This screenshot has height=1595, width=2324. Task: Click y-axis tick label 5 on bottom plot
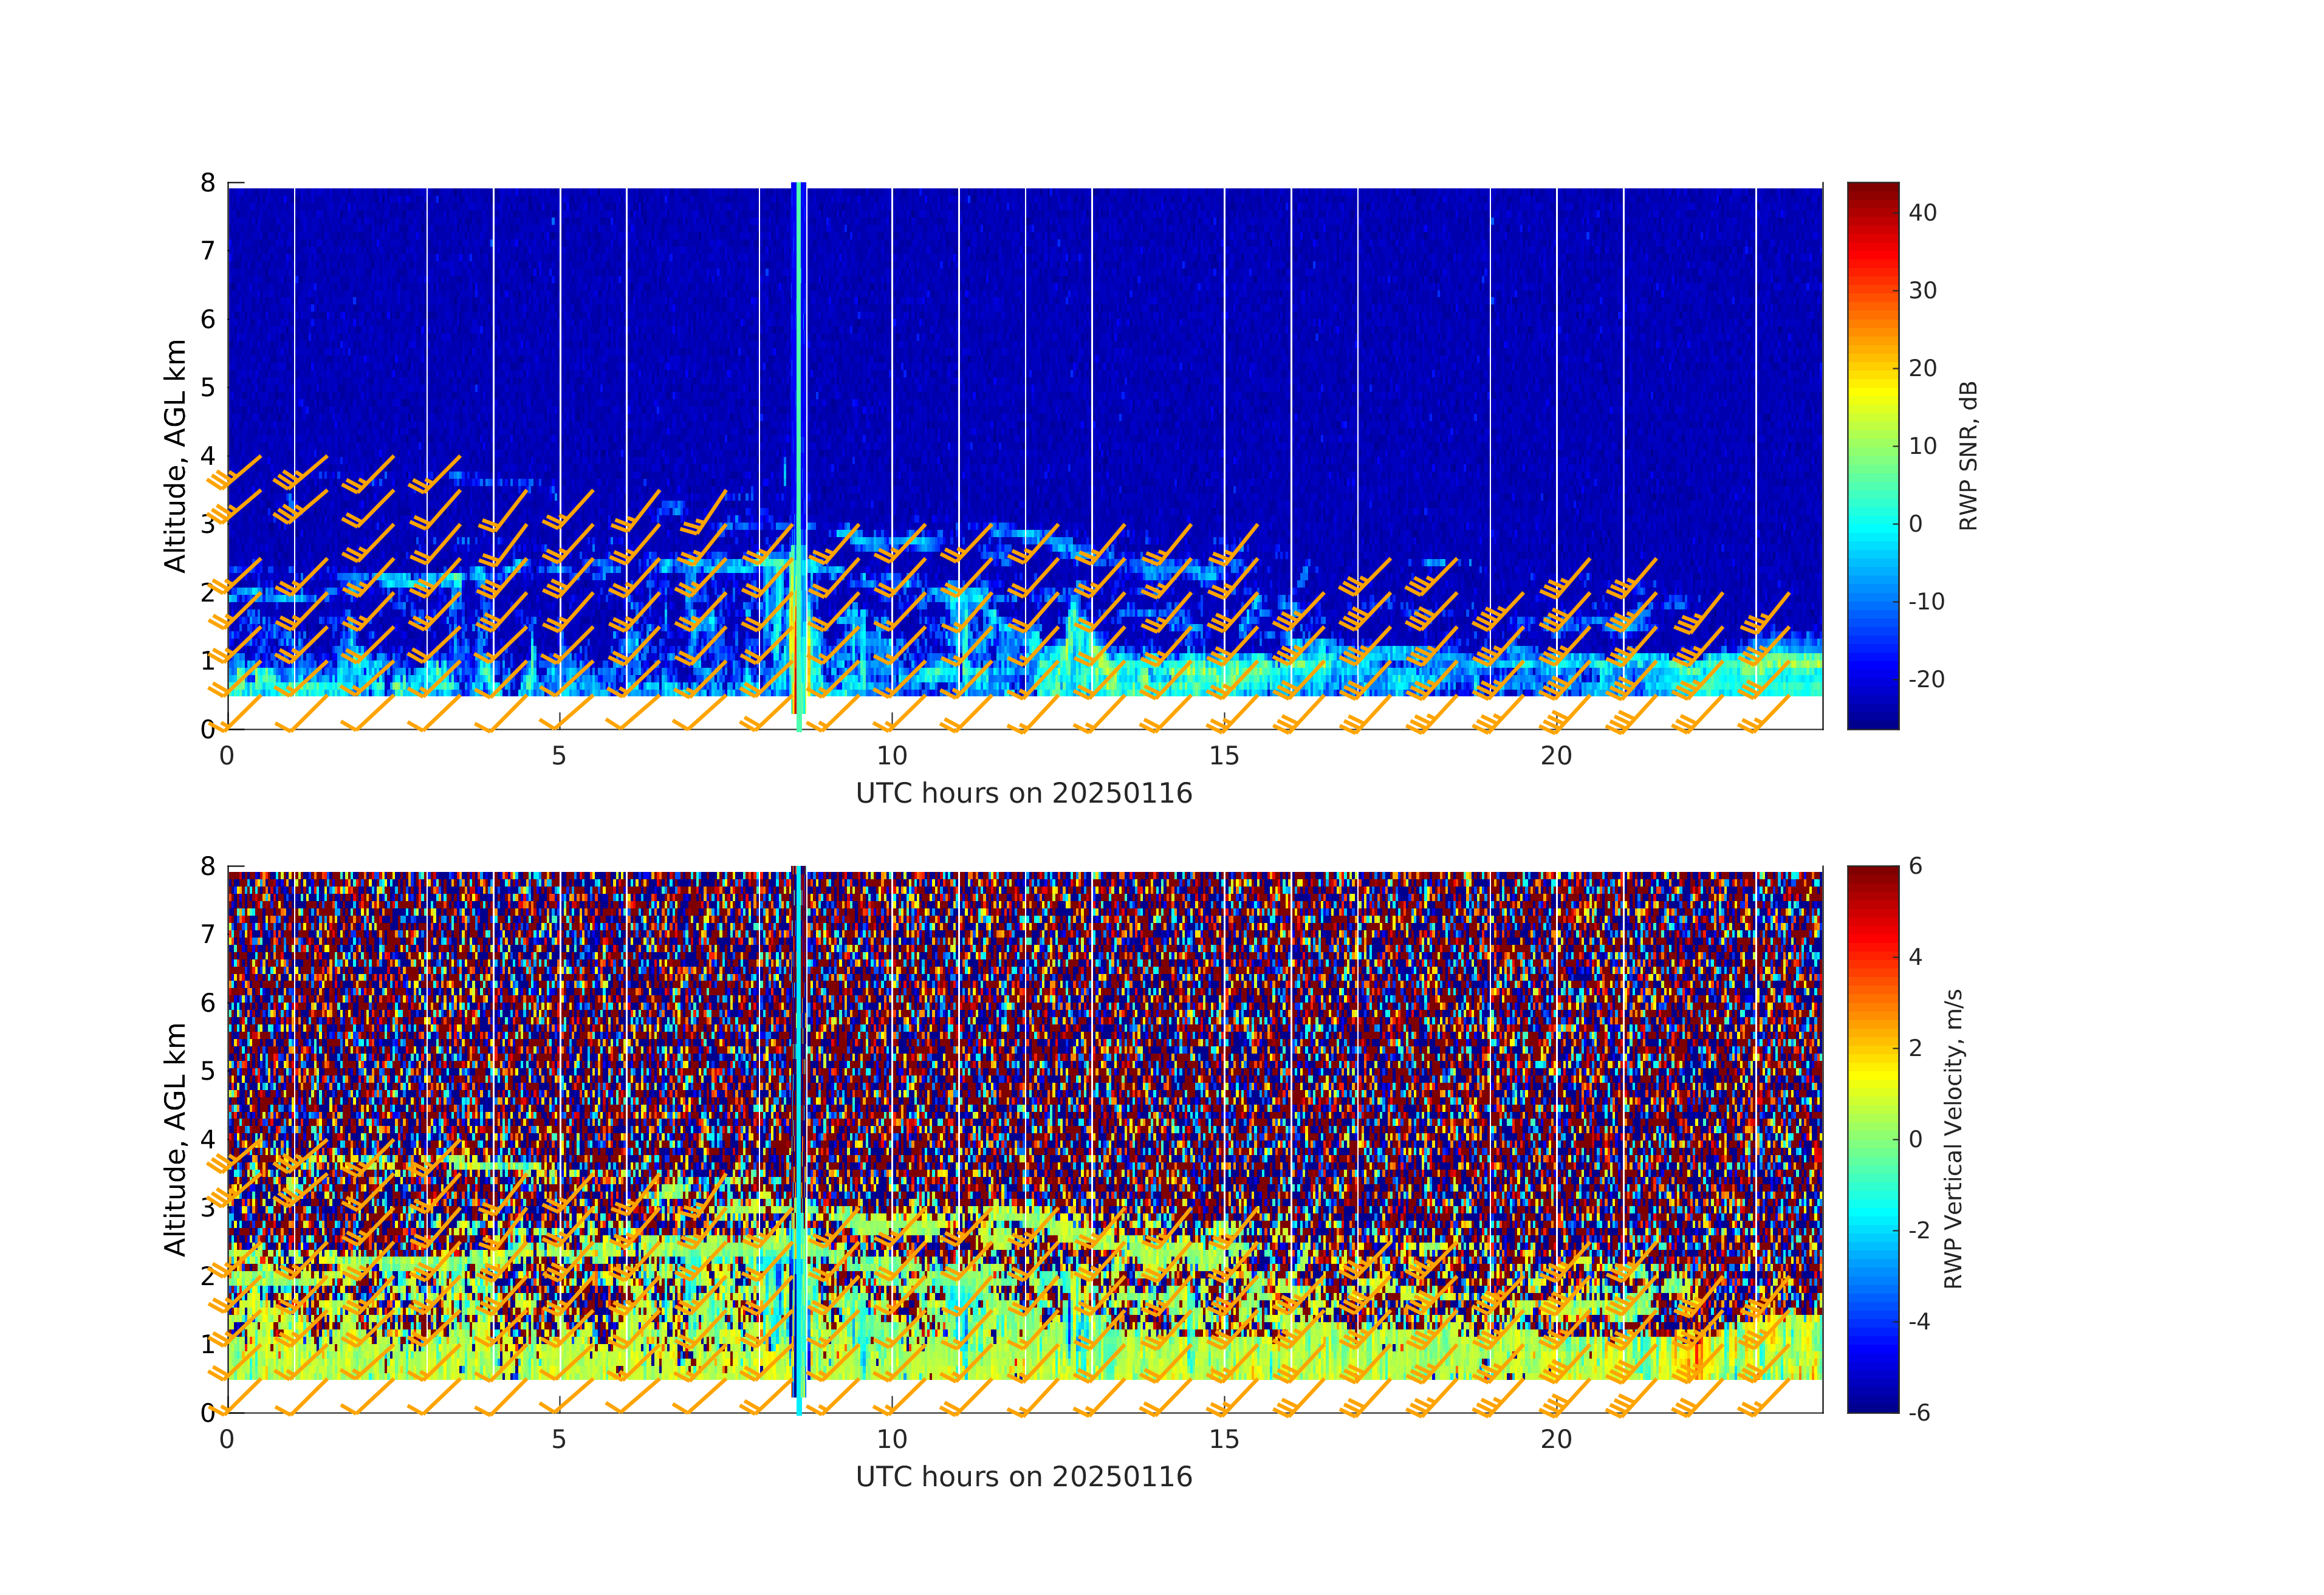click(x=208, y=1071)
